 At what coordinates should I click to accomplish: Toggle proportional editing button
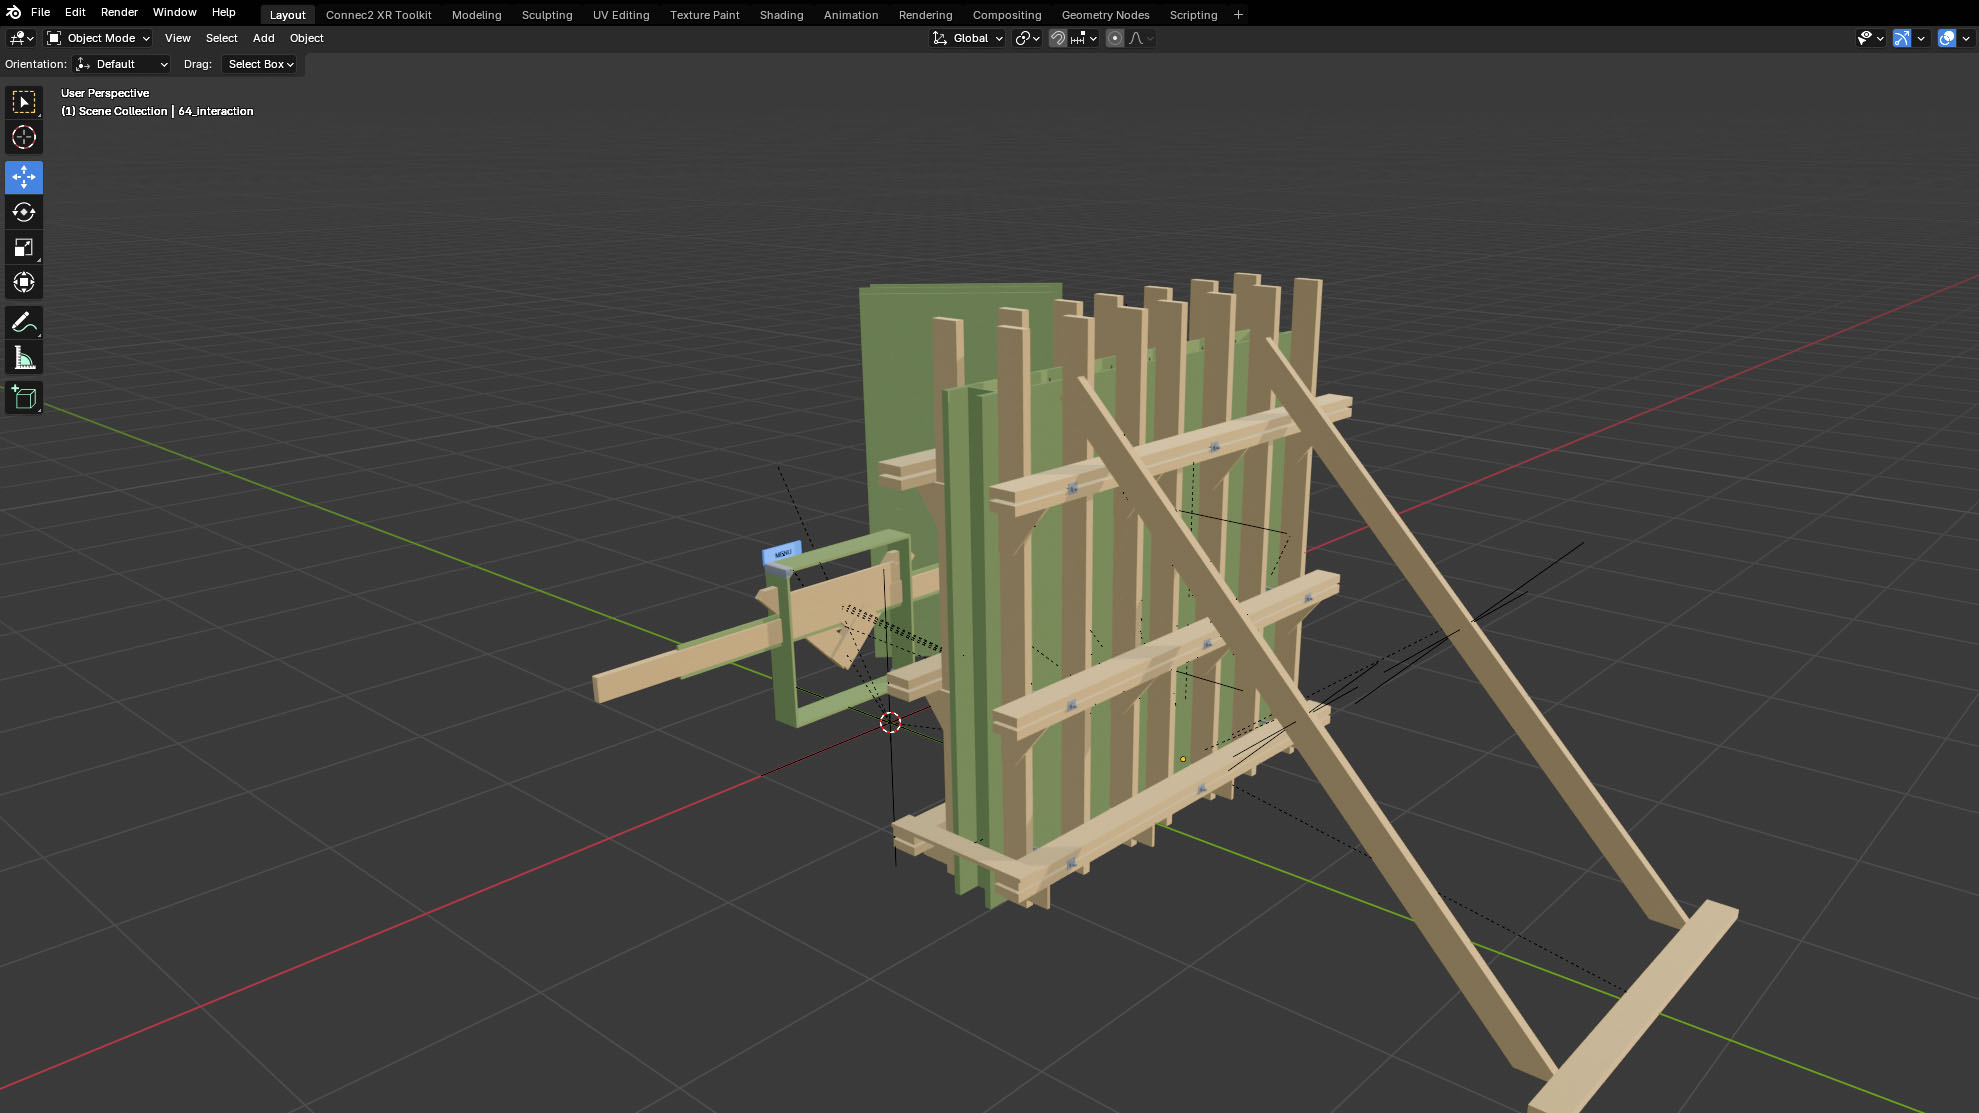[1115, 38]
